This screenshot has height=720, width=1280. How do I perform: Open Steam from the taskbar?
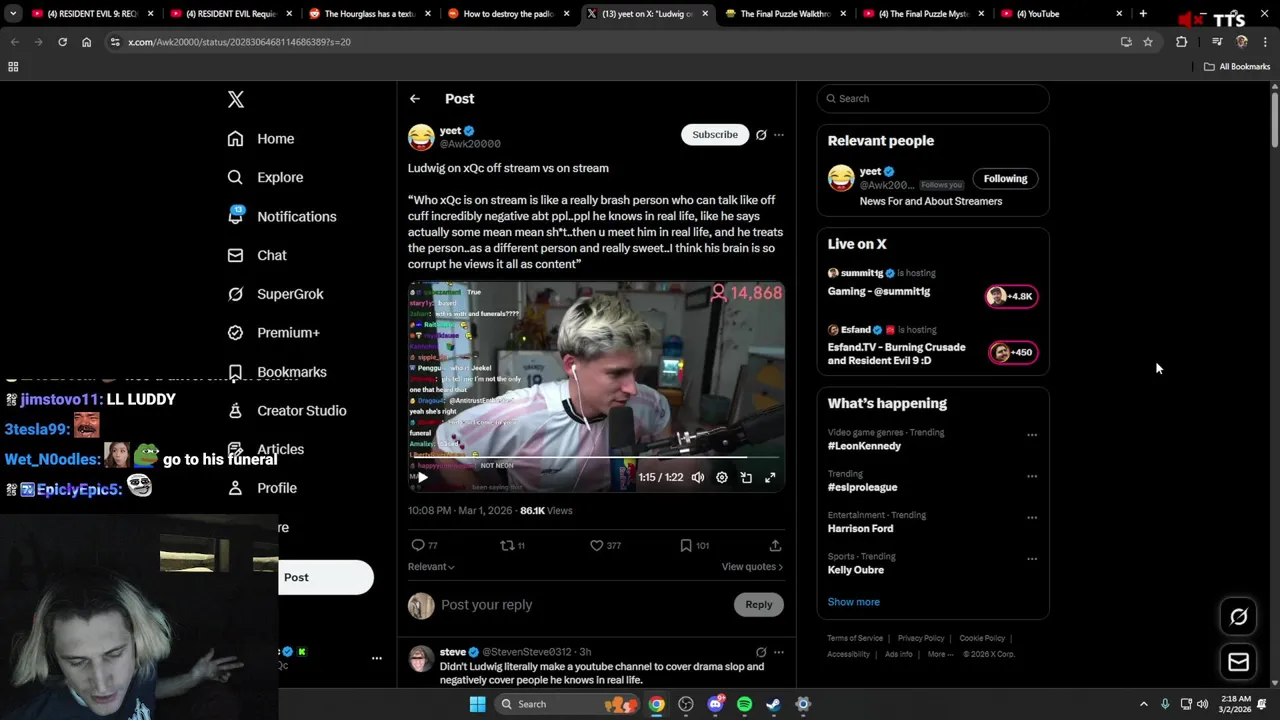pyautogui.click(x=773, y=704)
